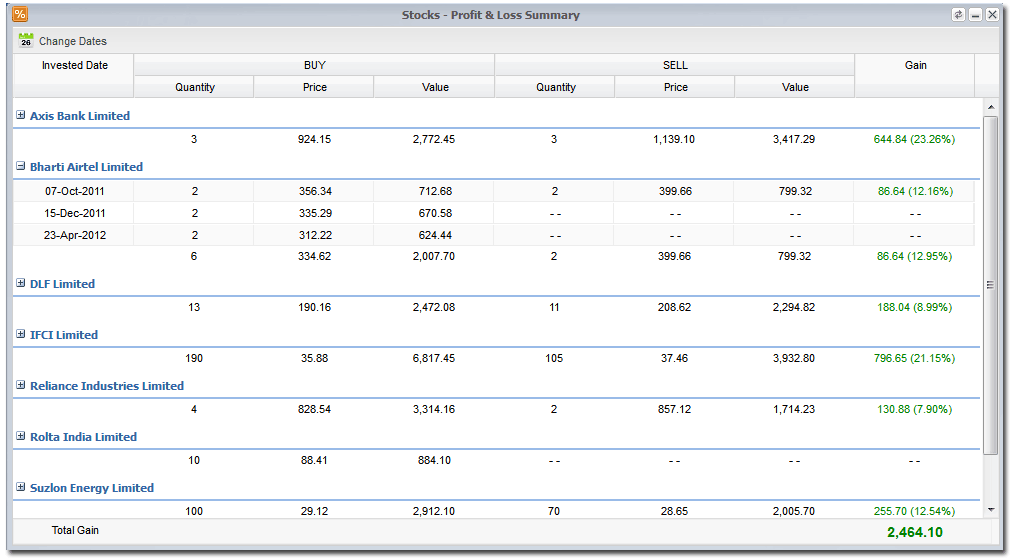1013x560 pixels.
Task: Click Reliance gain 130.88 (7.90%)
Action: (x=914, y=410)
